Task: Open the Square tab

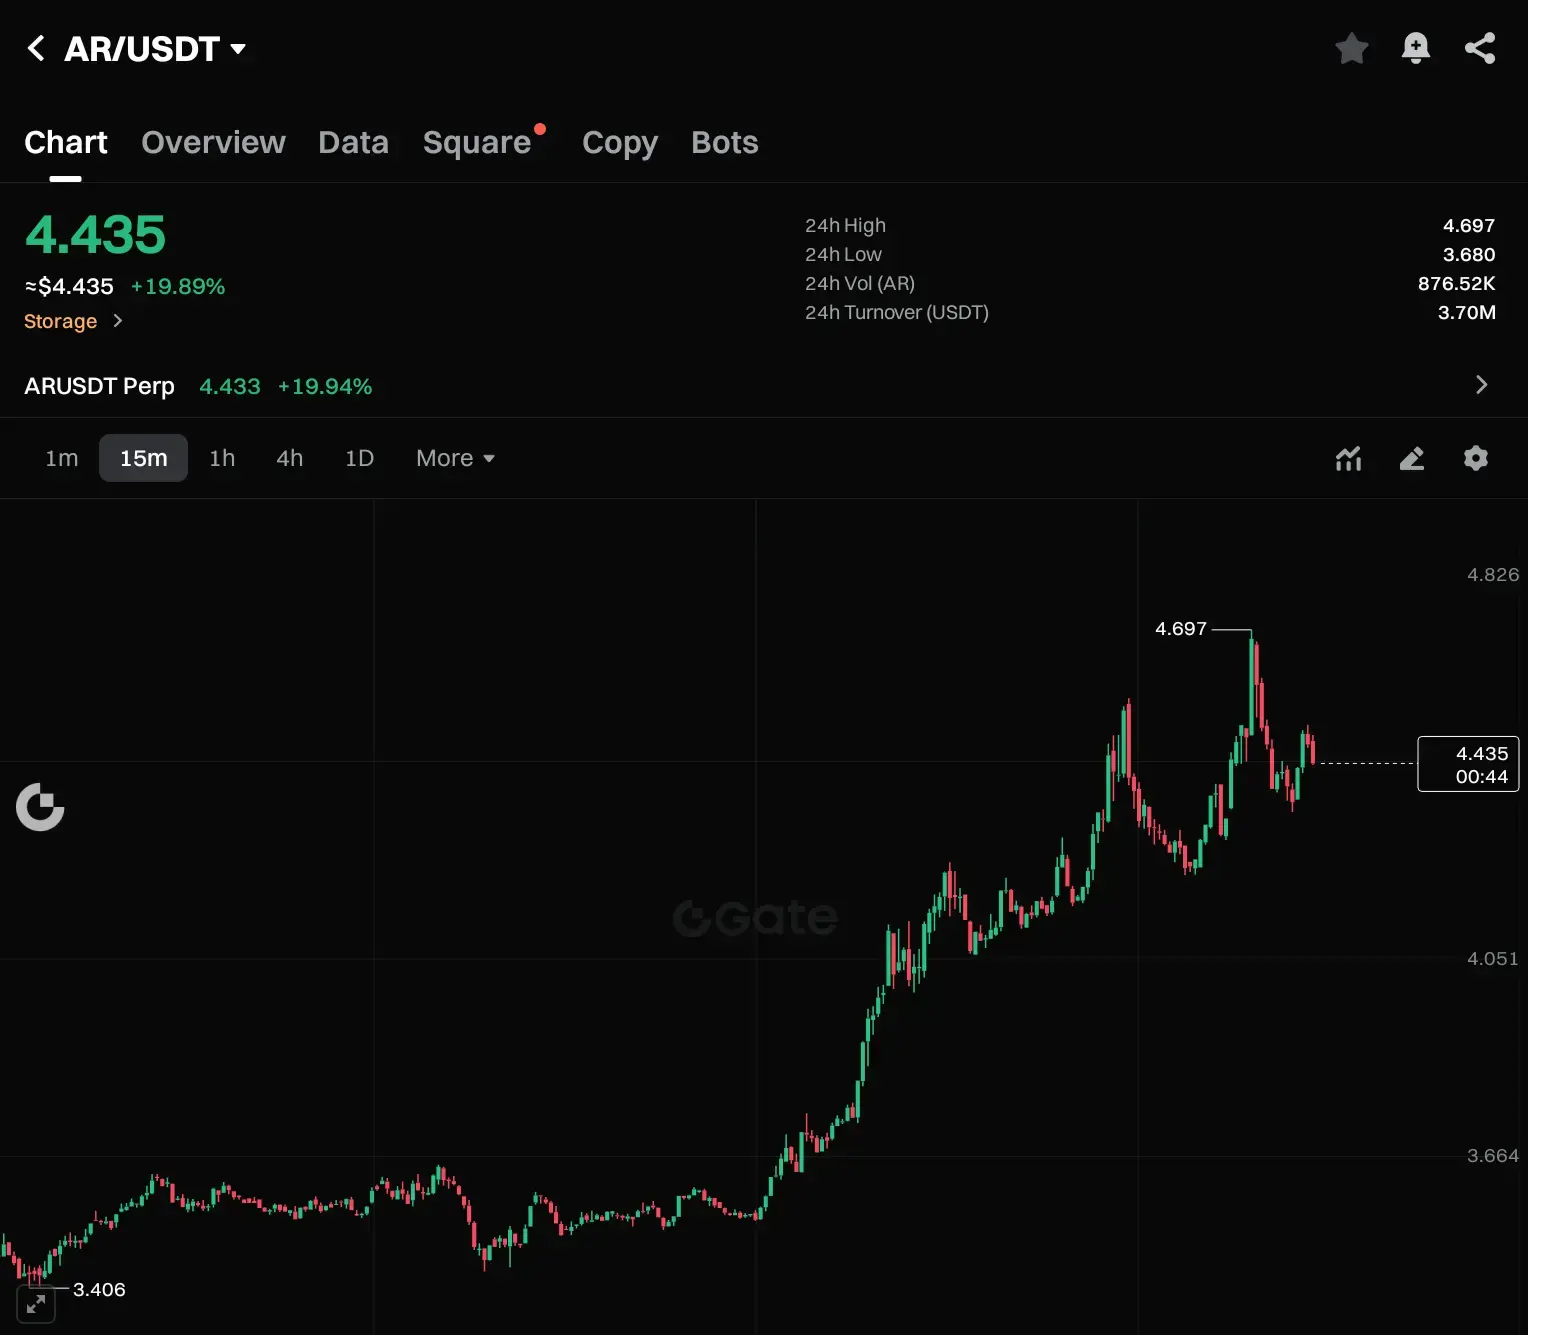Action: point(477,142)
